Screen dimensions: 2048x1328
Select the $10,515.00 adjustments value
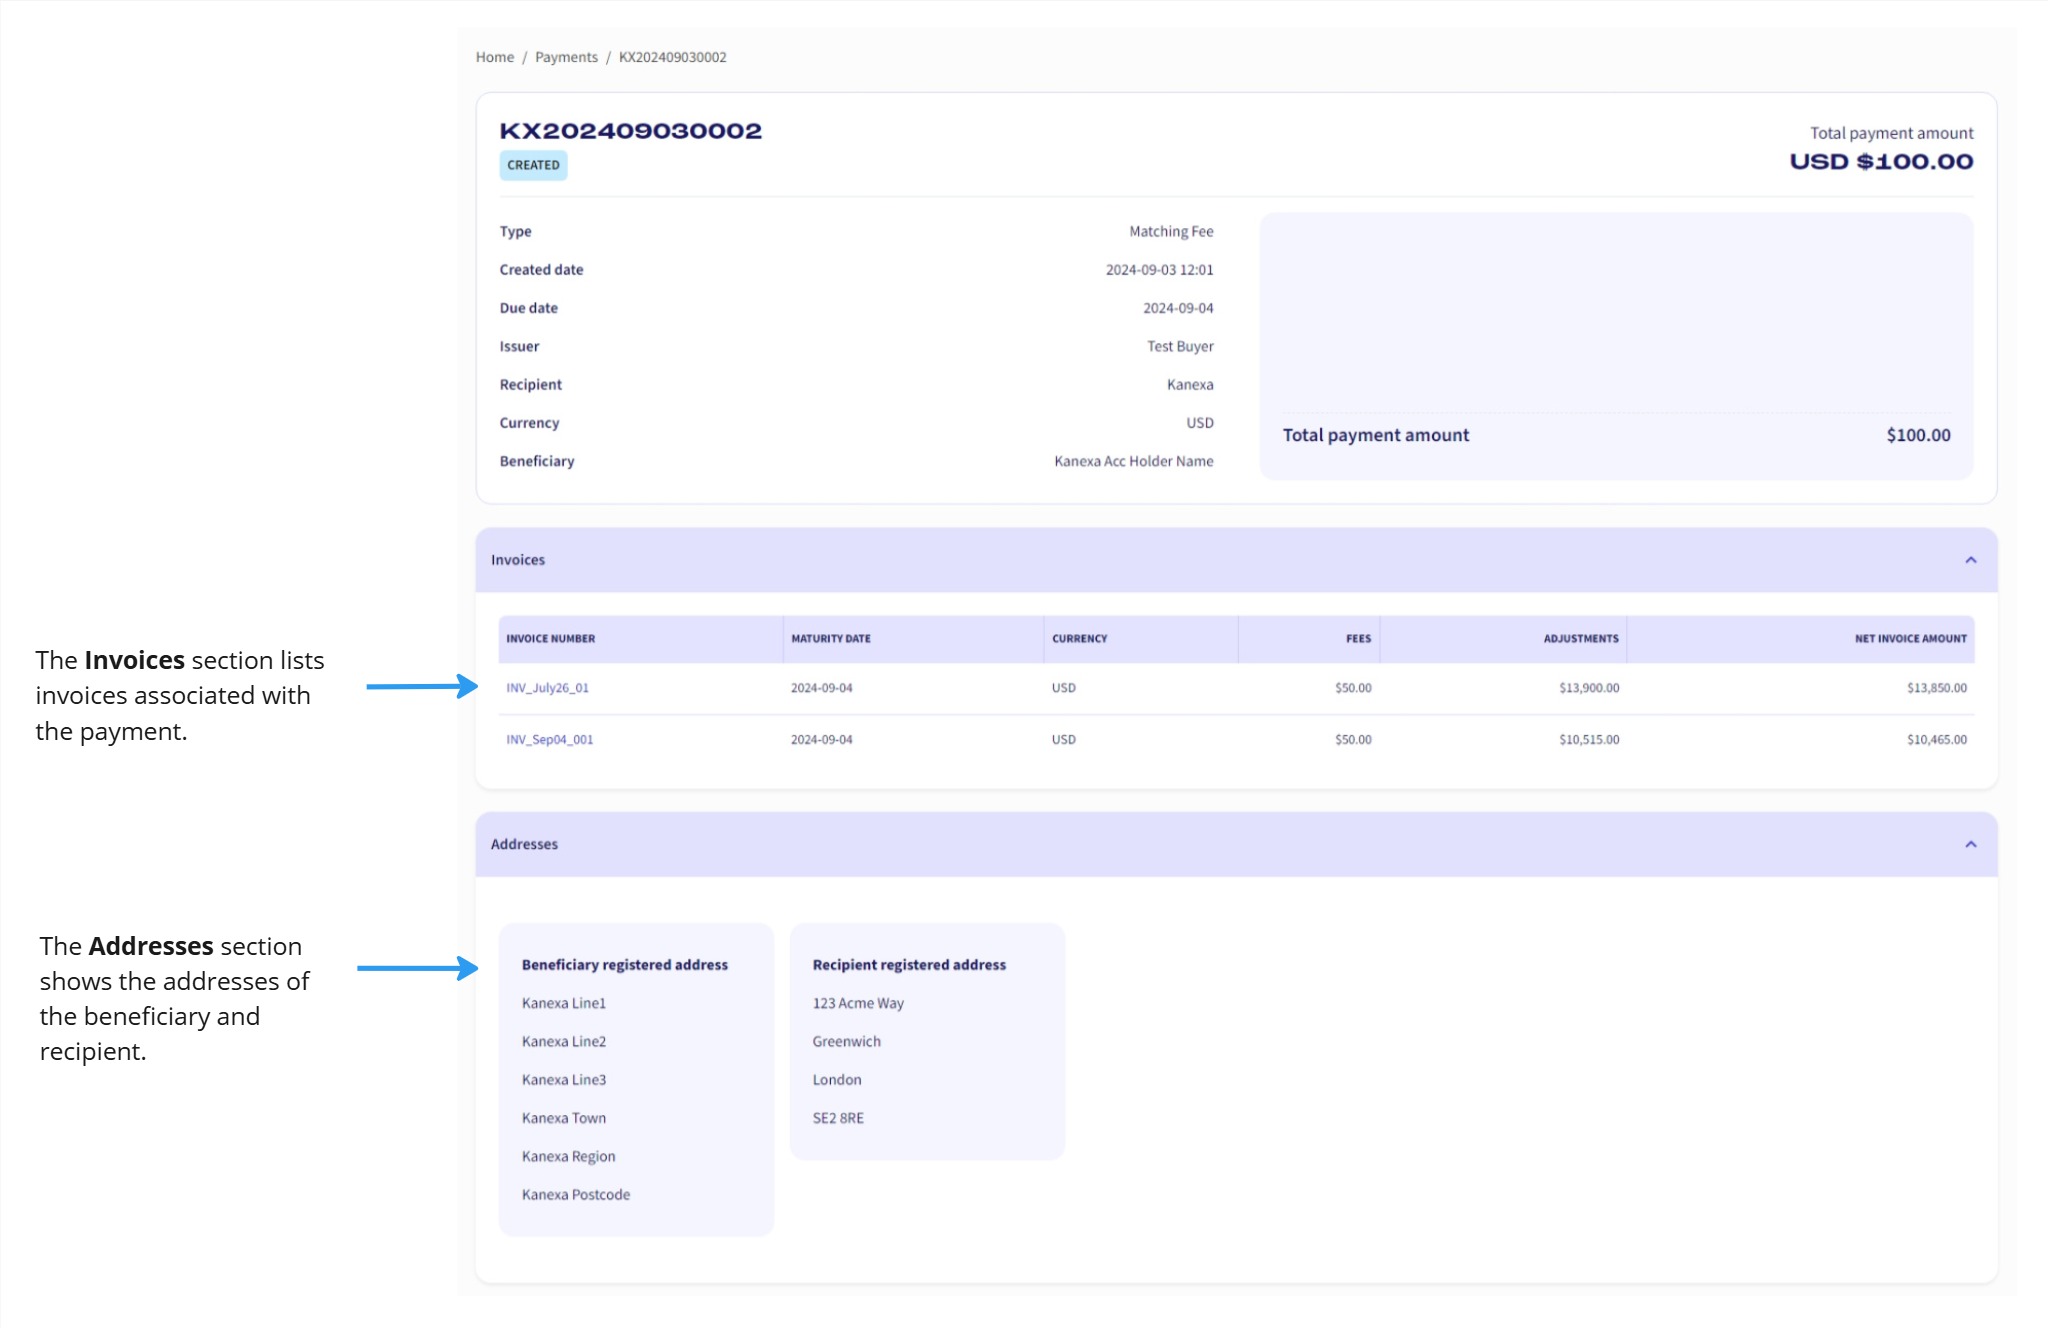pyautogui.click(x=1588, y=740)
